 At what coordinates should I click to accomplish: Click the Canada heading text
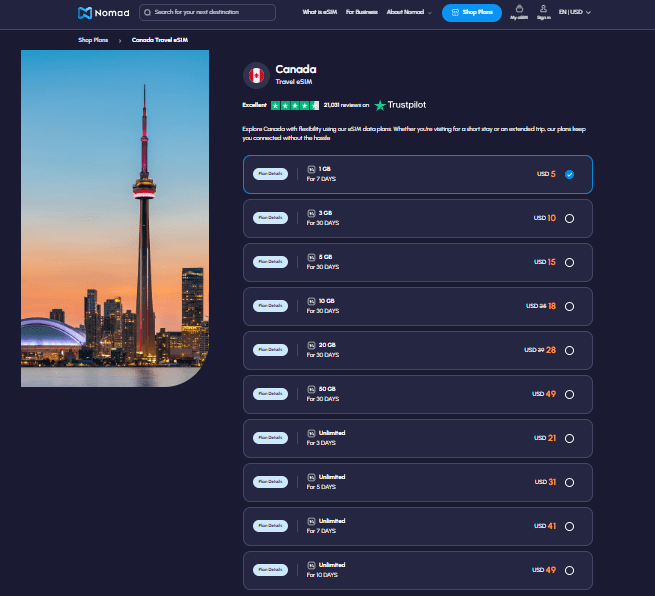[296, 69]
